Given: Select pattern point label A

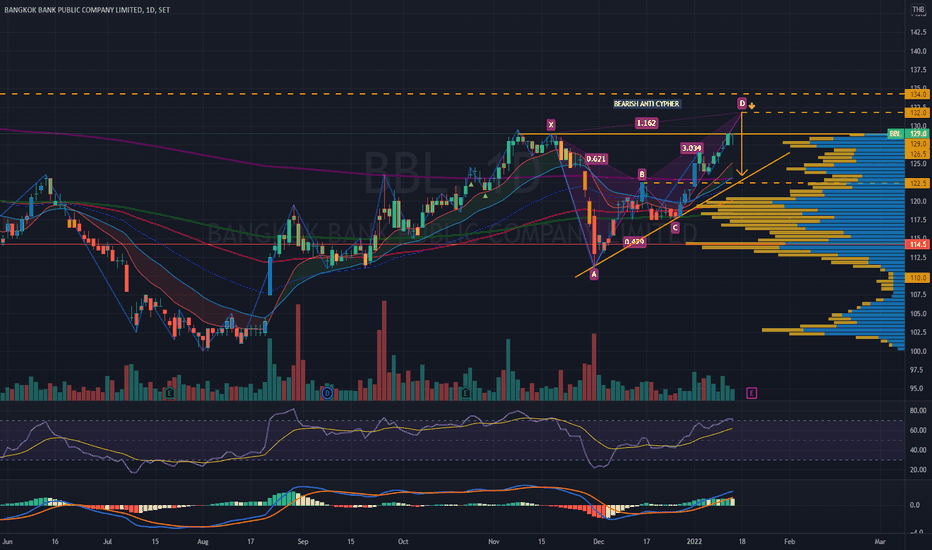Looking at the screenshot, I should pos(594,274).
